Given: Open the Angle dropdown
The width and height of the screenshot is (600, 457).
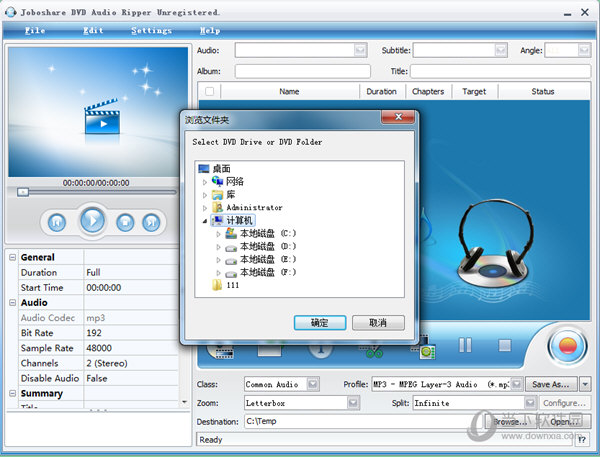Looking at the screenshot, I should point(584,50).
